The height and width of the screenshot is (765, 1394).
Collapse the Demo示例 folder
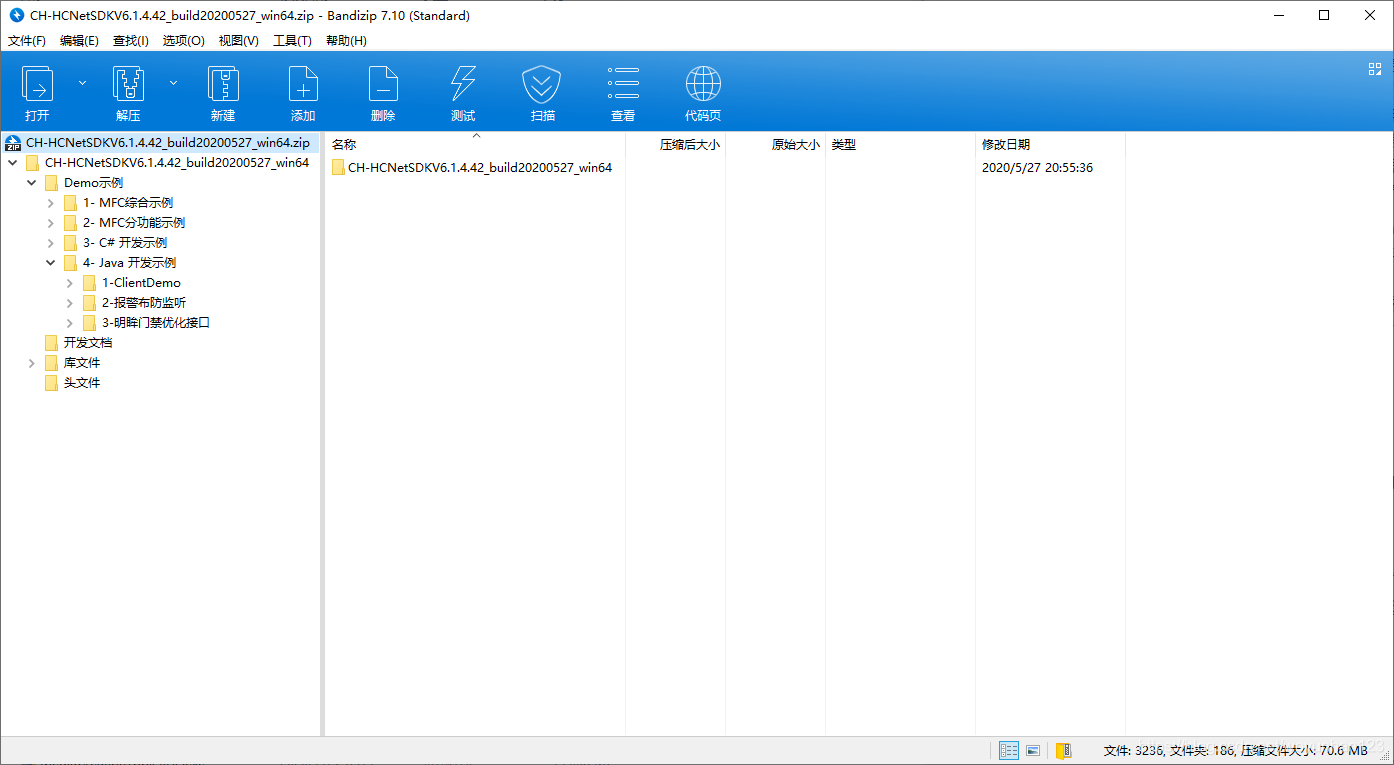[x=31, y=183]
